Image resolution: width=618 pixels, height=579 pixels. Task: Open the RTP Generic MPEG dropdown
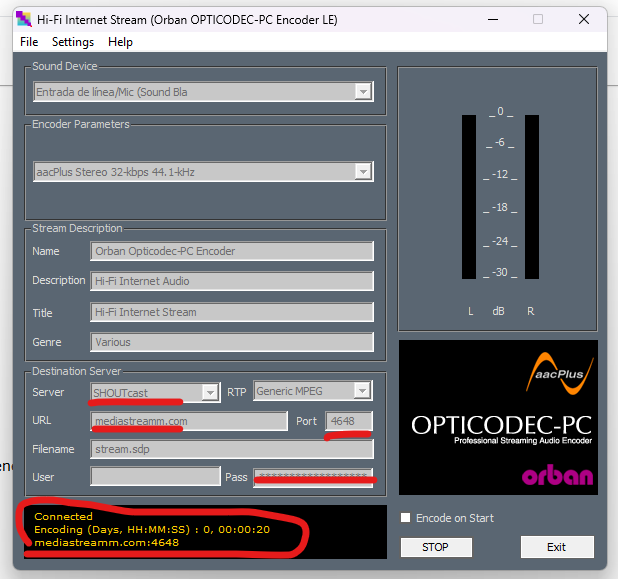click(x=363, y=391)
